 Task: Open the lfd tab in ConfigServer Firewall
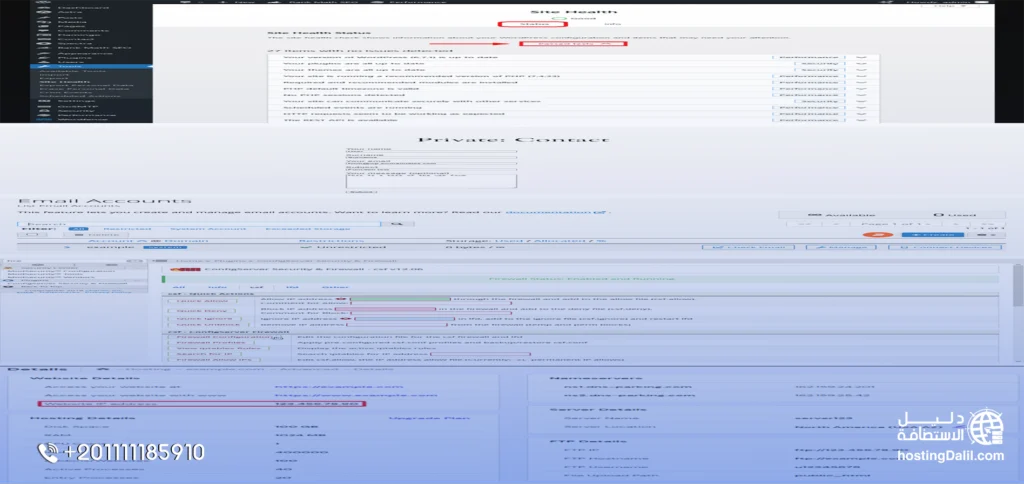[292, 287]
